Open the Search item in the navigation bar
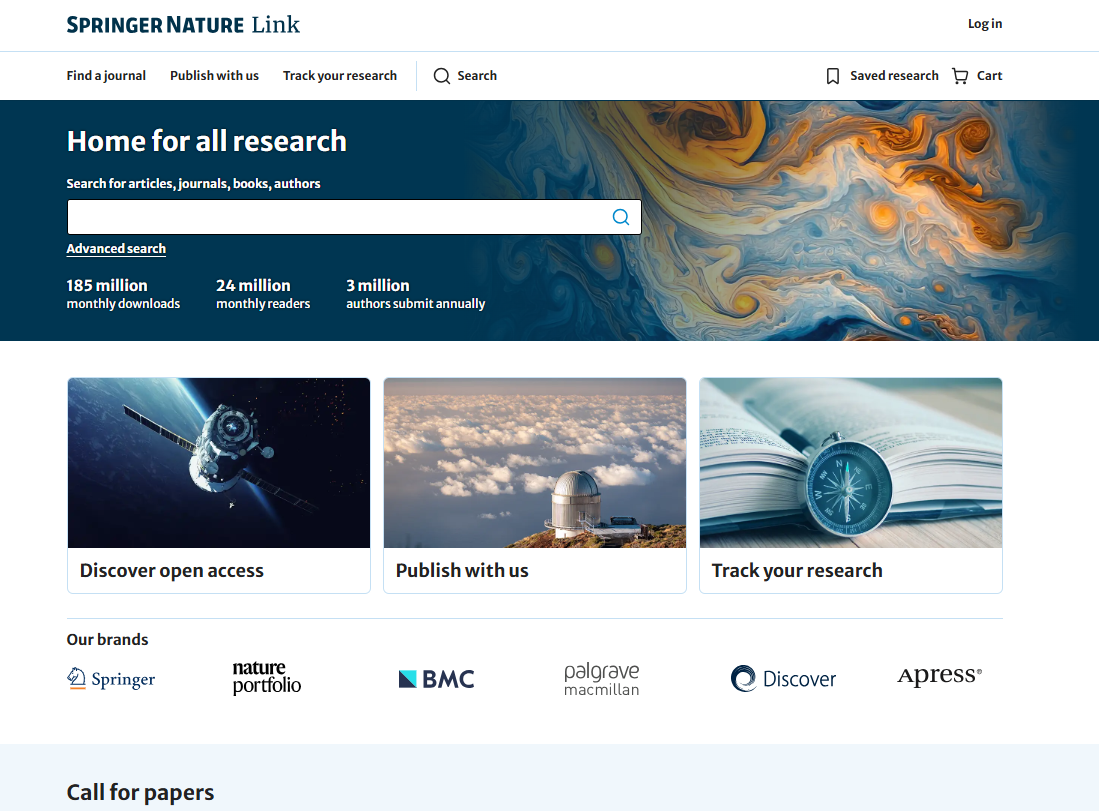 pos(465,76)
